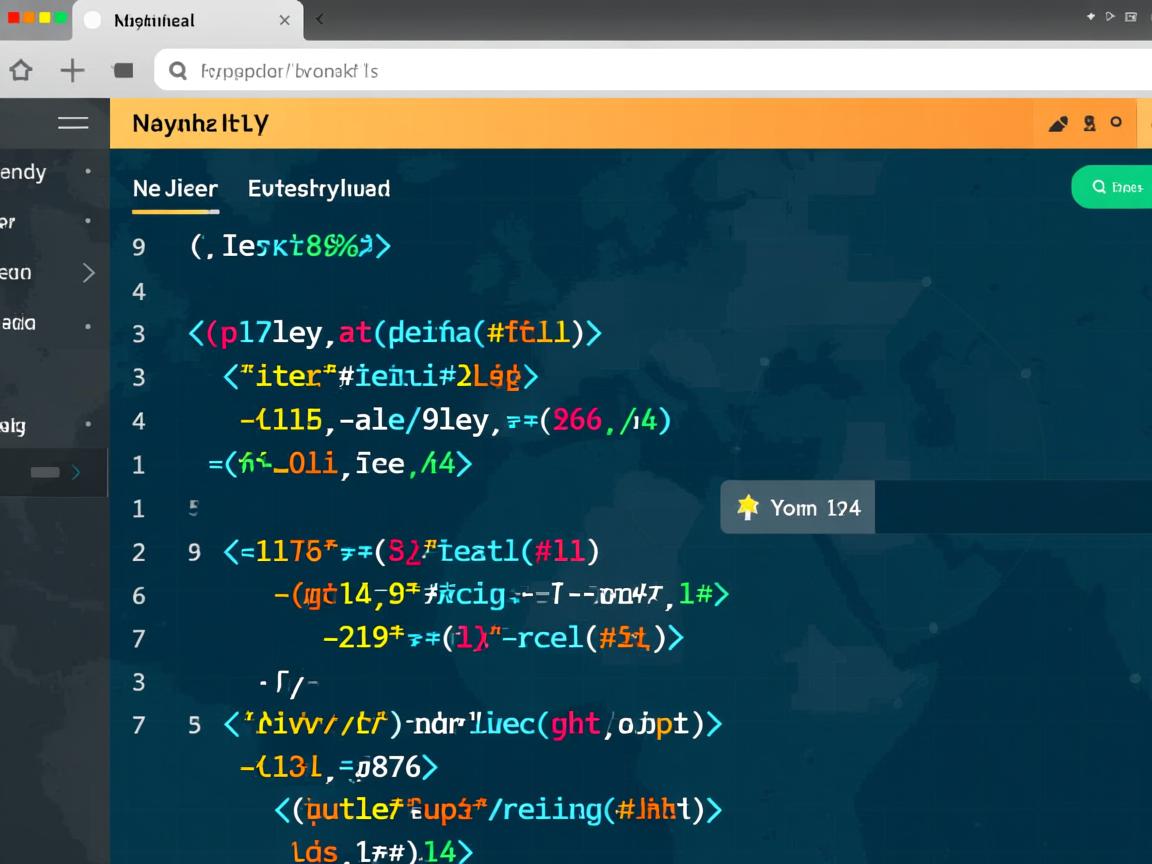Image resolution: width=1152 pixels, height=864 pixels.
Task: Close the Nıghıııheal browser tab
Action: (x=284, y=20)
